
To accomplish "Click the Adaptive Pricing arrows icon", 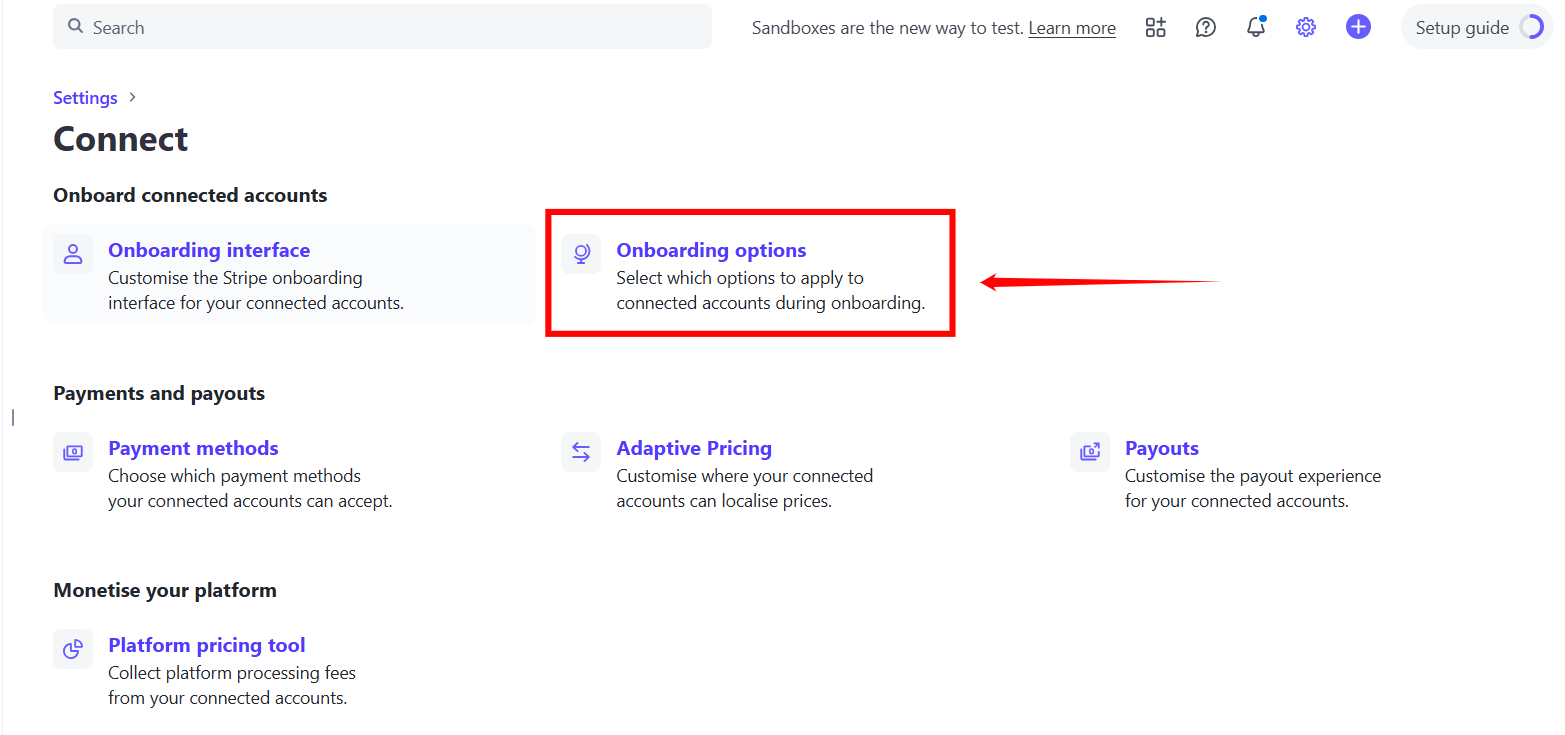I will [581, 452].
